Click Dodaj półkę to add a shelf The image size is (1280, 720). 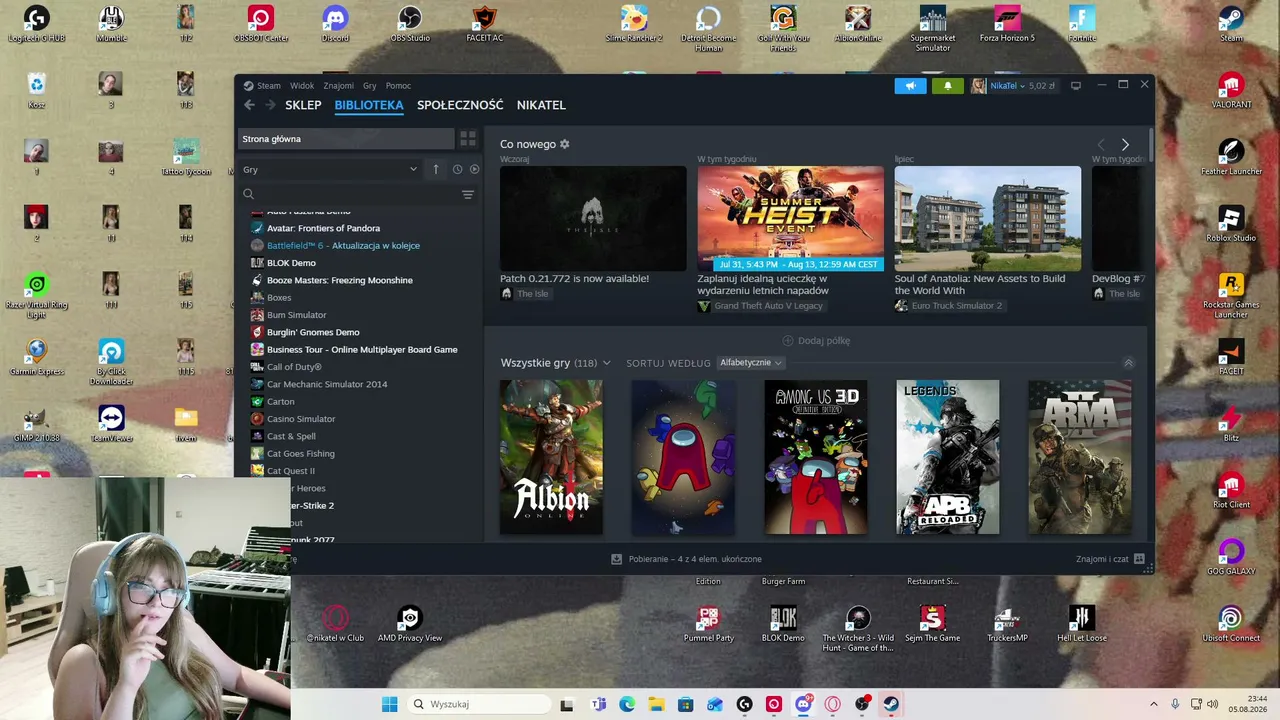(x=816, y=341)
